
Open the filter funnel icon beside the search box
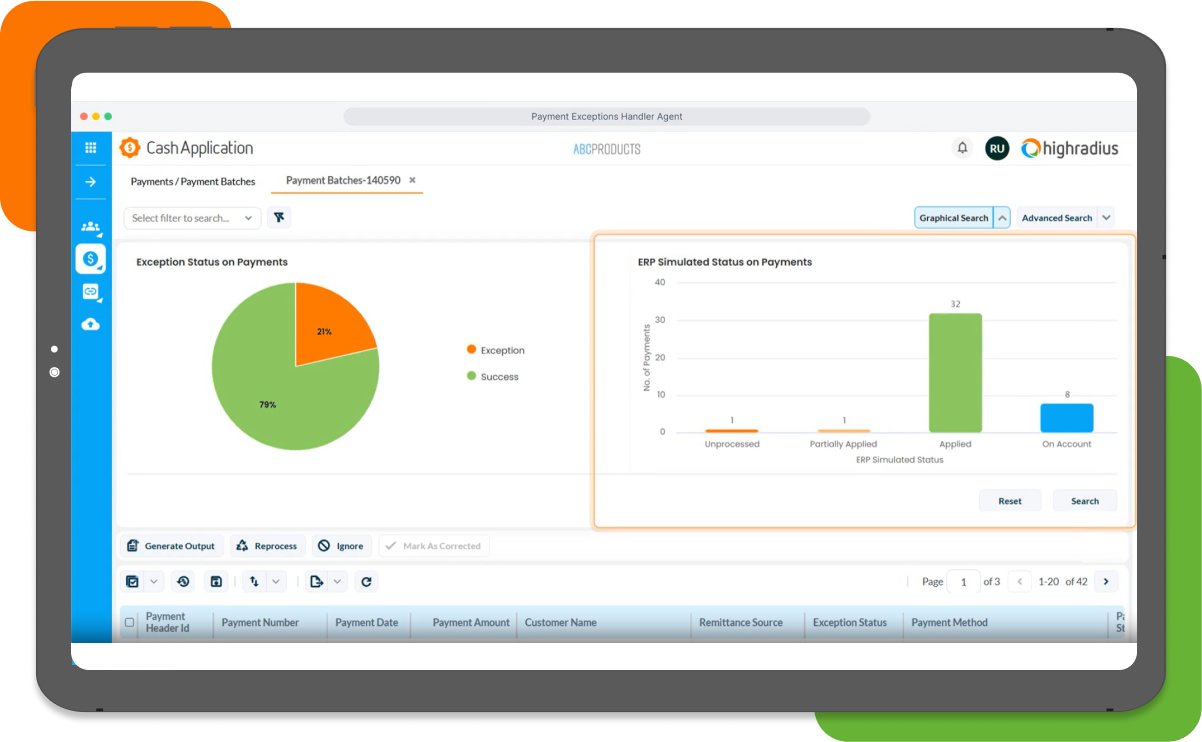279,217
